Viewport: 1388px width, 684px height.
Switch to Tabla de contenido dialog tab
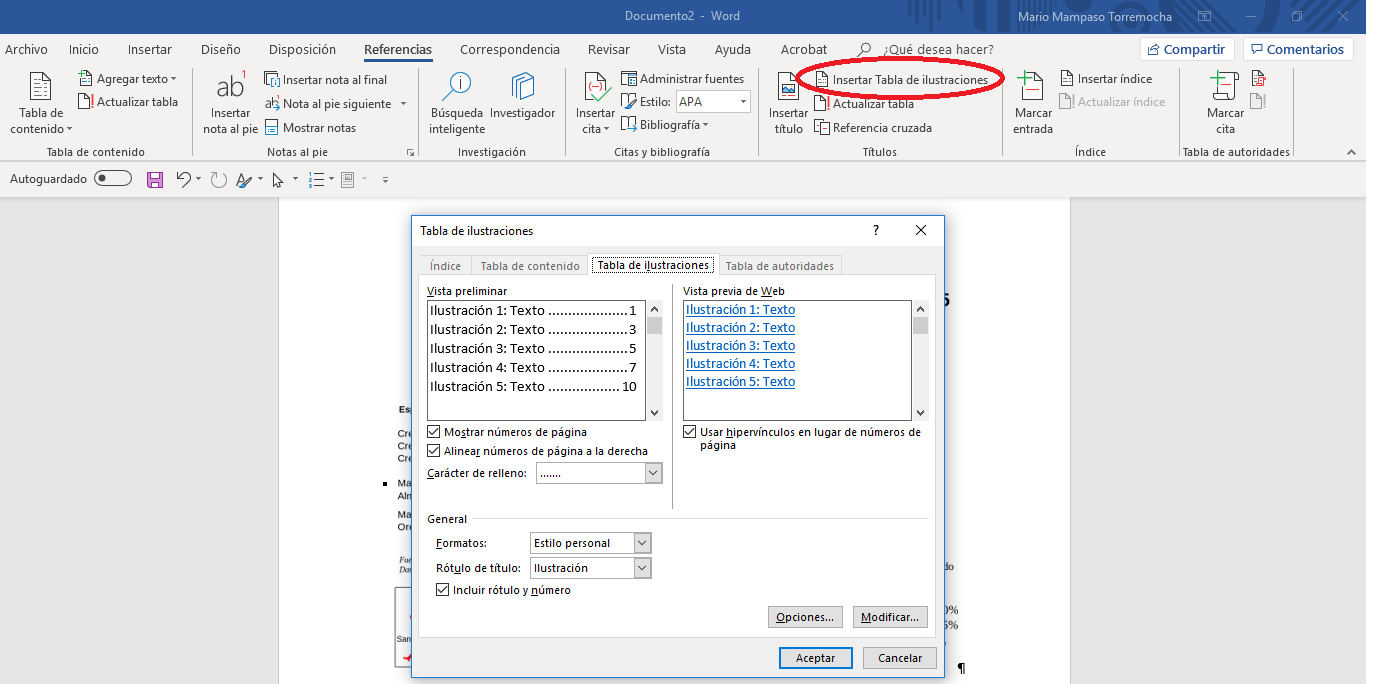530,266
